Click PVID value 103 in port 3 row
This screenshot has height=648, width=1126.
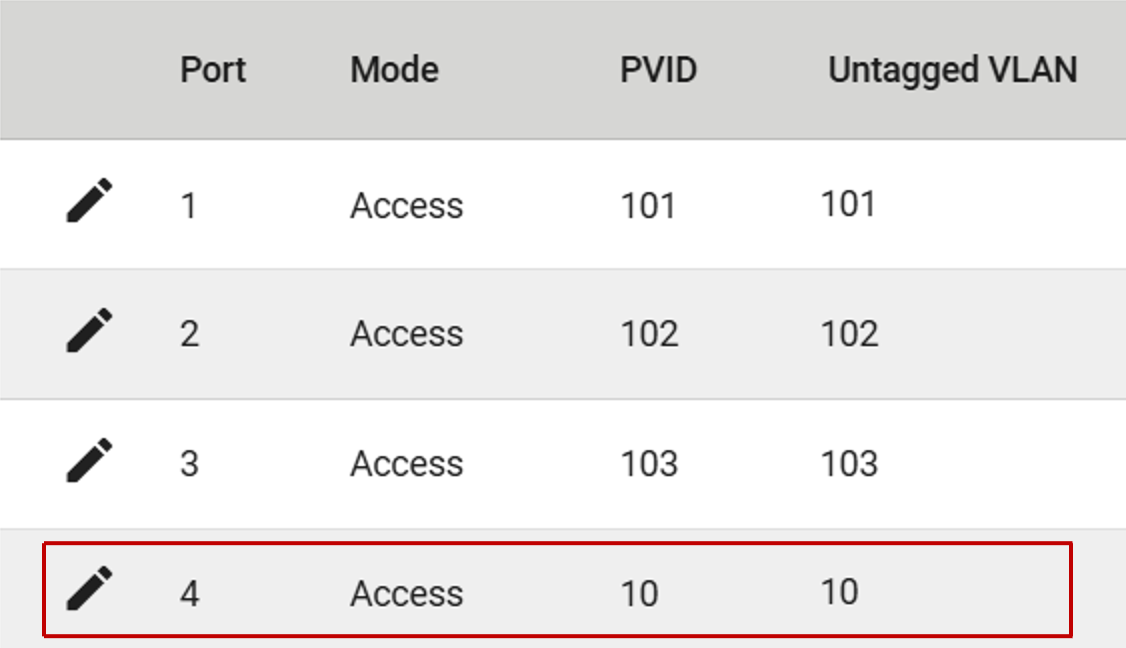coord(649,464)
